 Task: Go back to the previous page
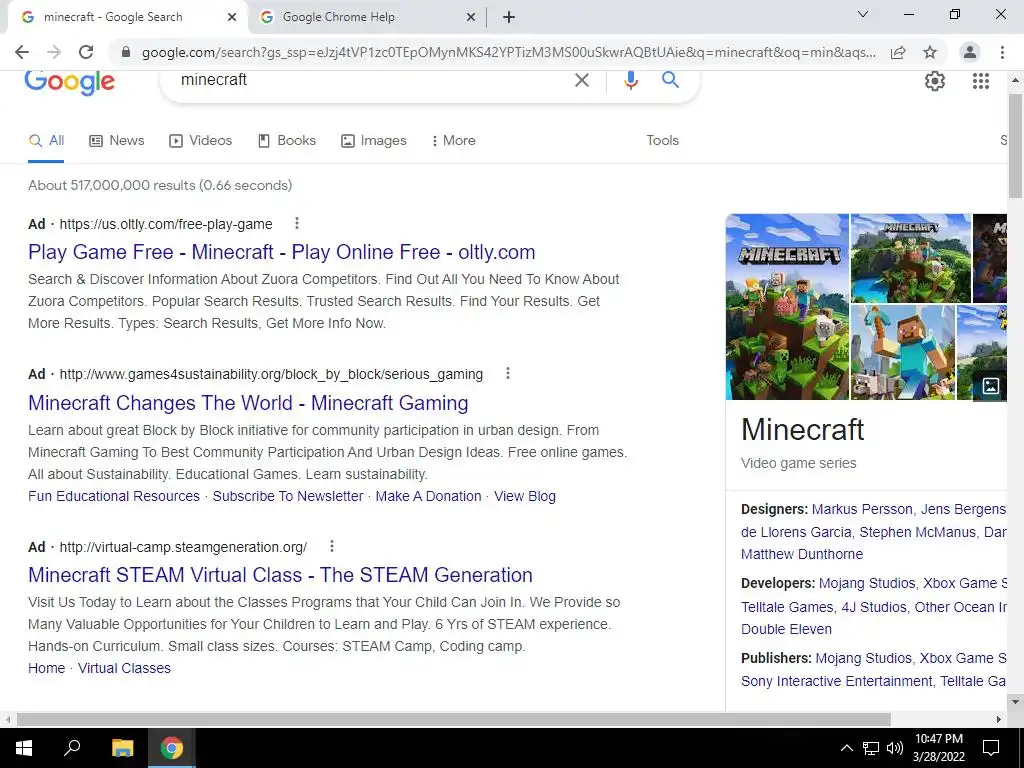click(22, 52)
